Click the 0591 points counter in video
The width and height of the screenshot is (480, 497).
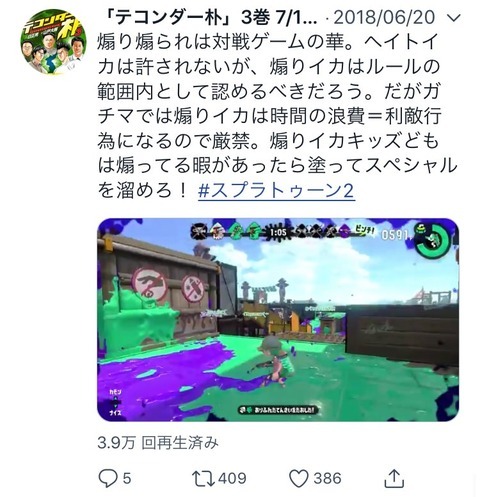[x=394, y=235]
